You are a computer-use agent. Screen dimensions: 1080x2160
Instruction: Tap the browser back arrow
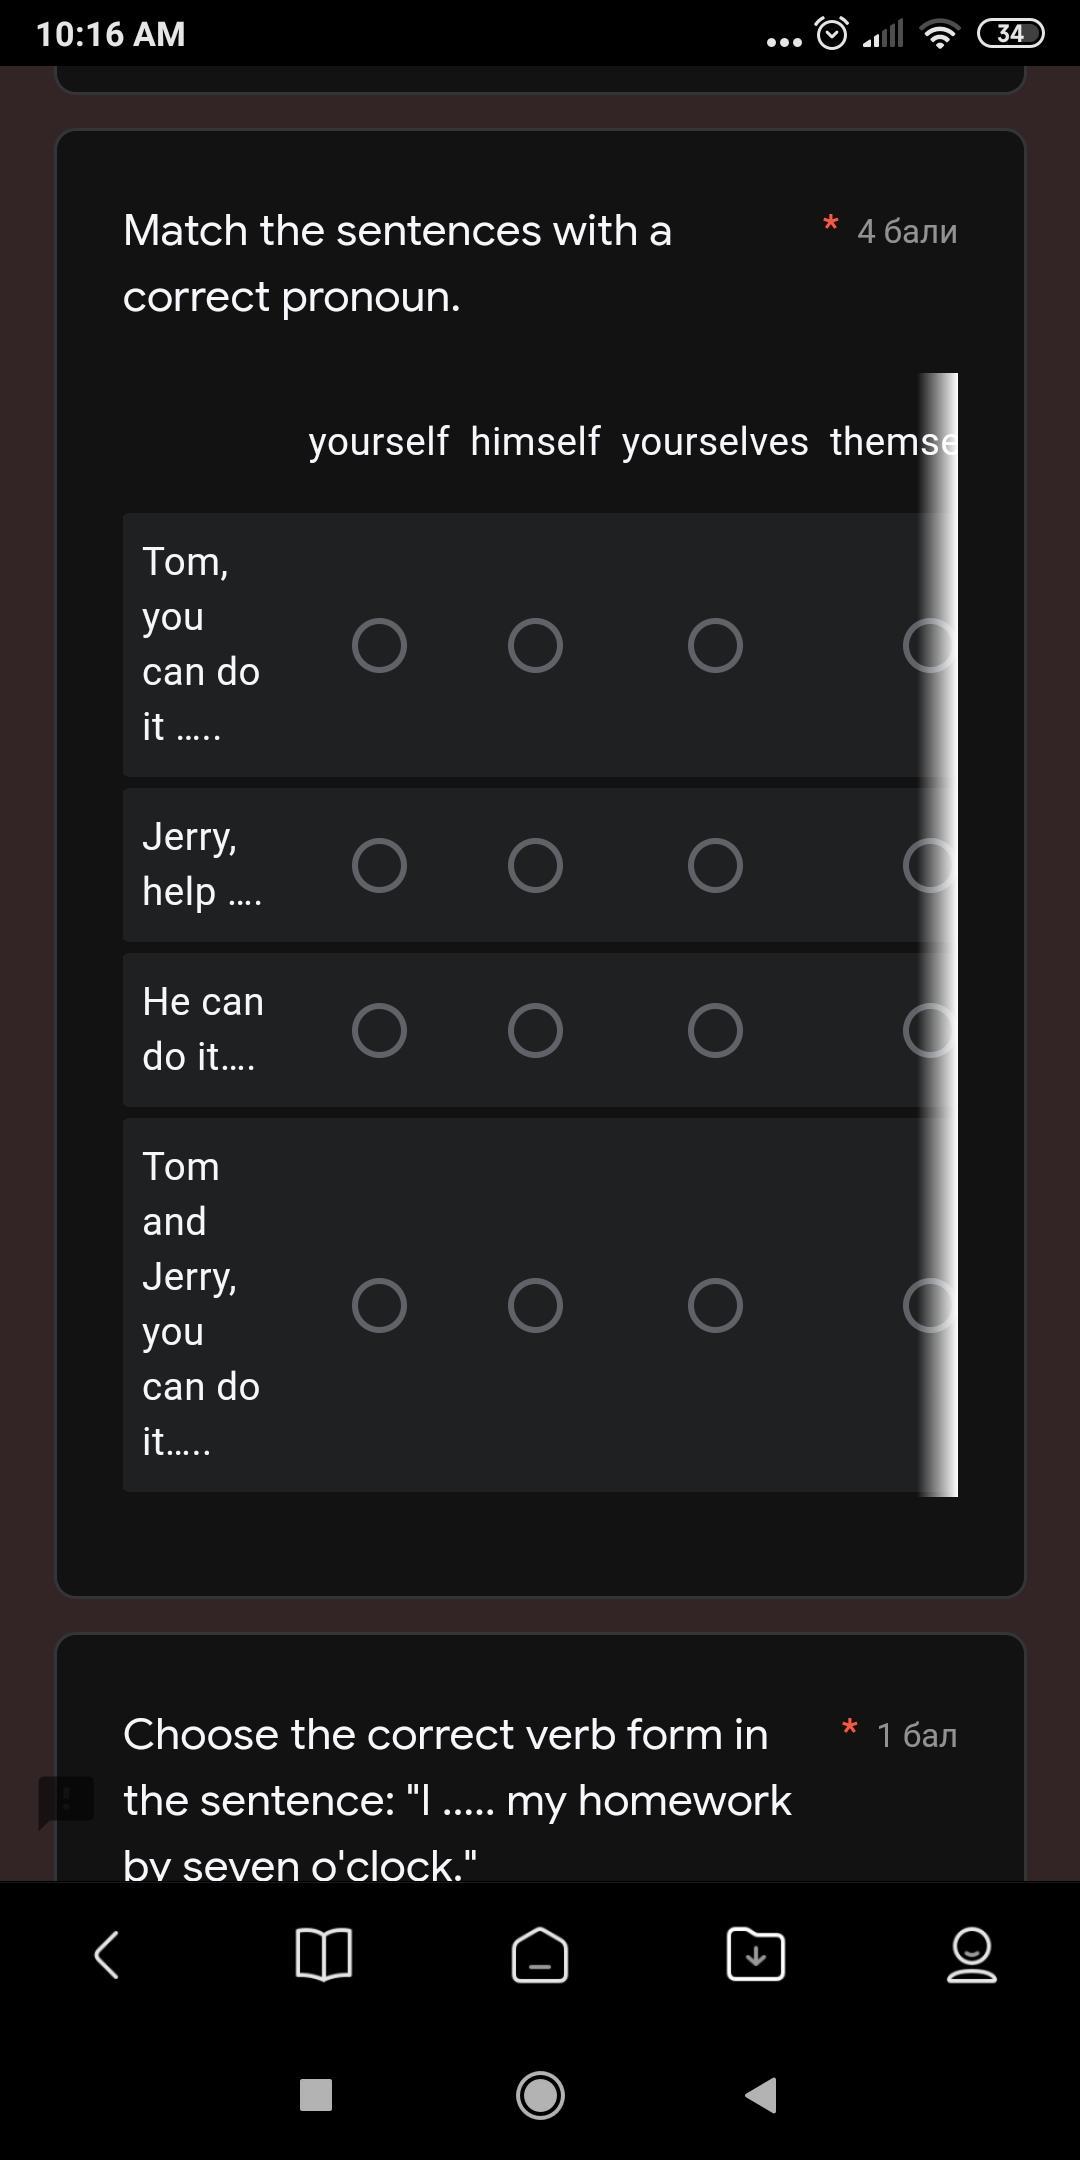107,1954
